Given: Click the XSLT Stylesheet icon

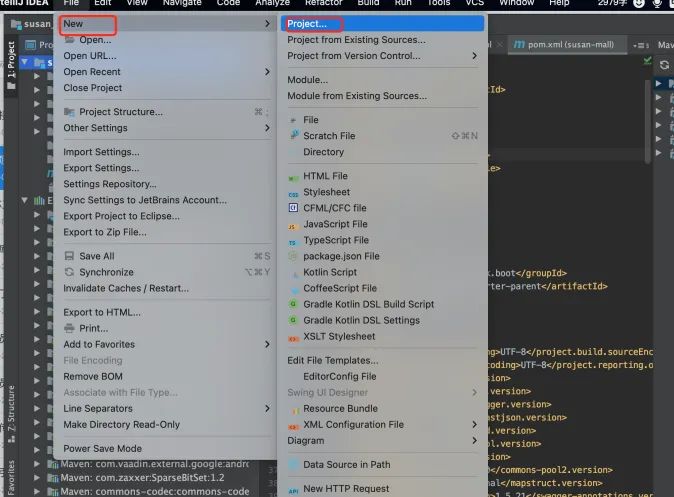Looking at the screenshot, I should tap(293, 338).
